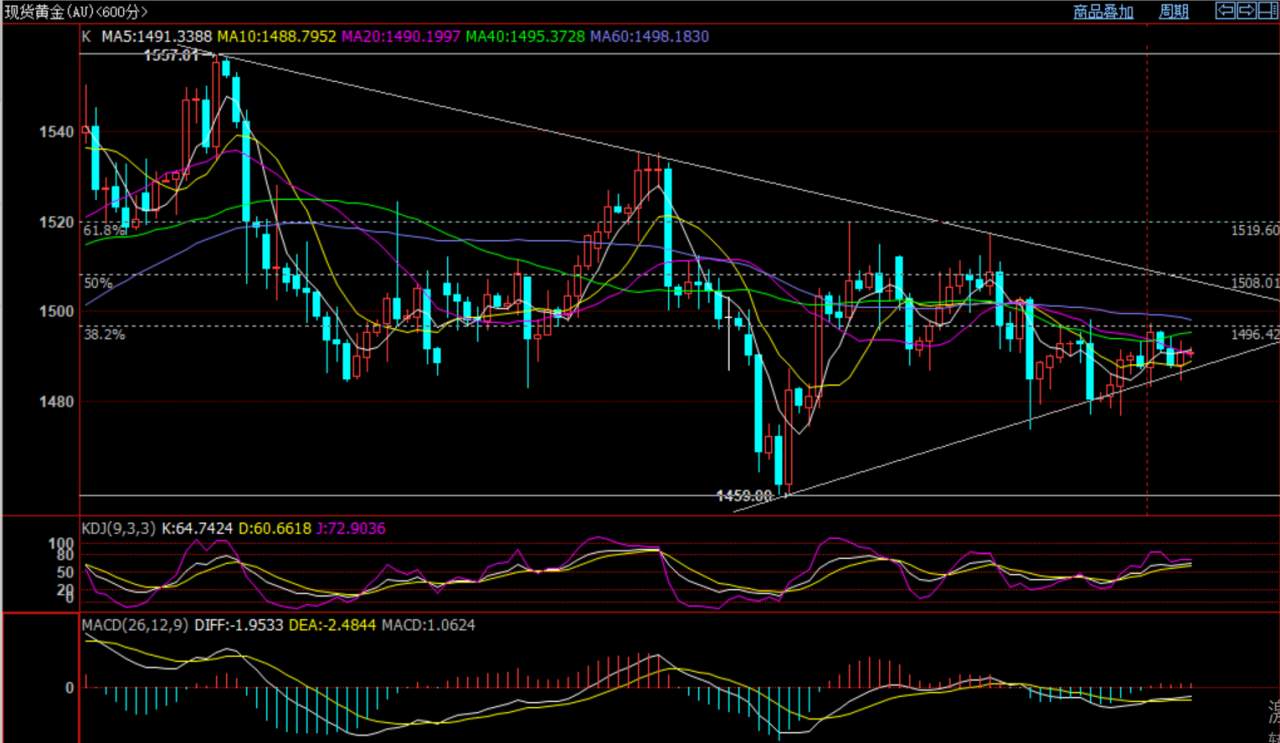Click the 1508.01 price level value
Image resolution: width=1280 pixels, height=743 pixels.
pos(1255,283)
